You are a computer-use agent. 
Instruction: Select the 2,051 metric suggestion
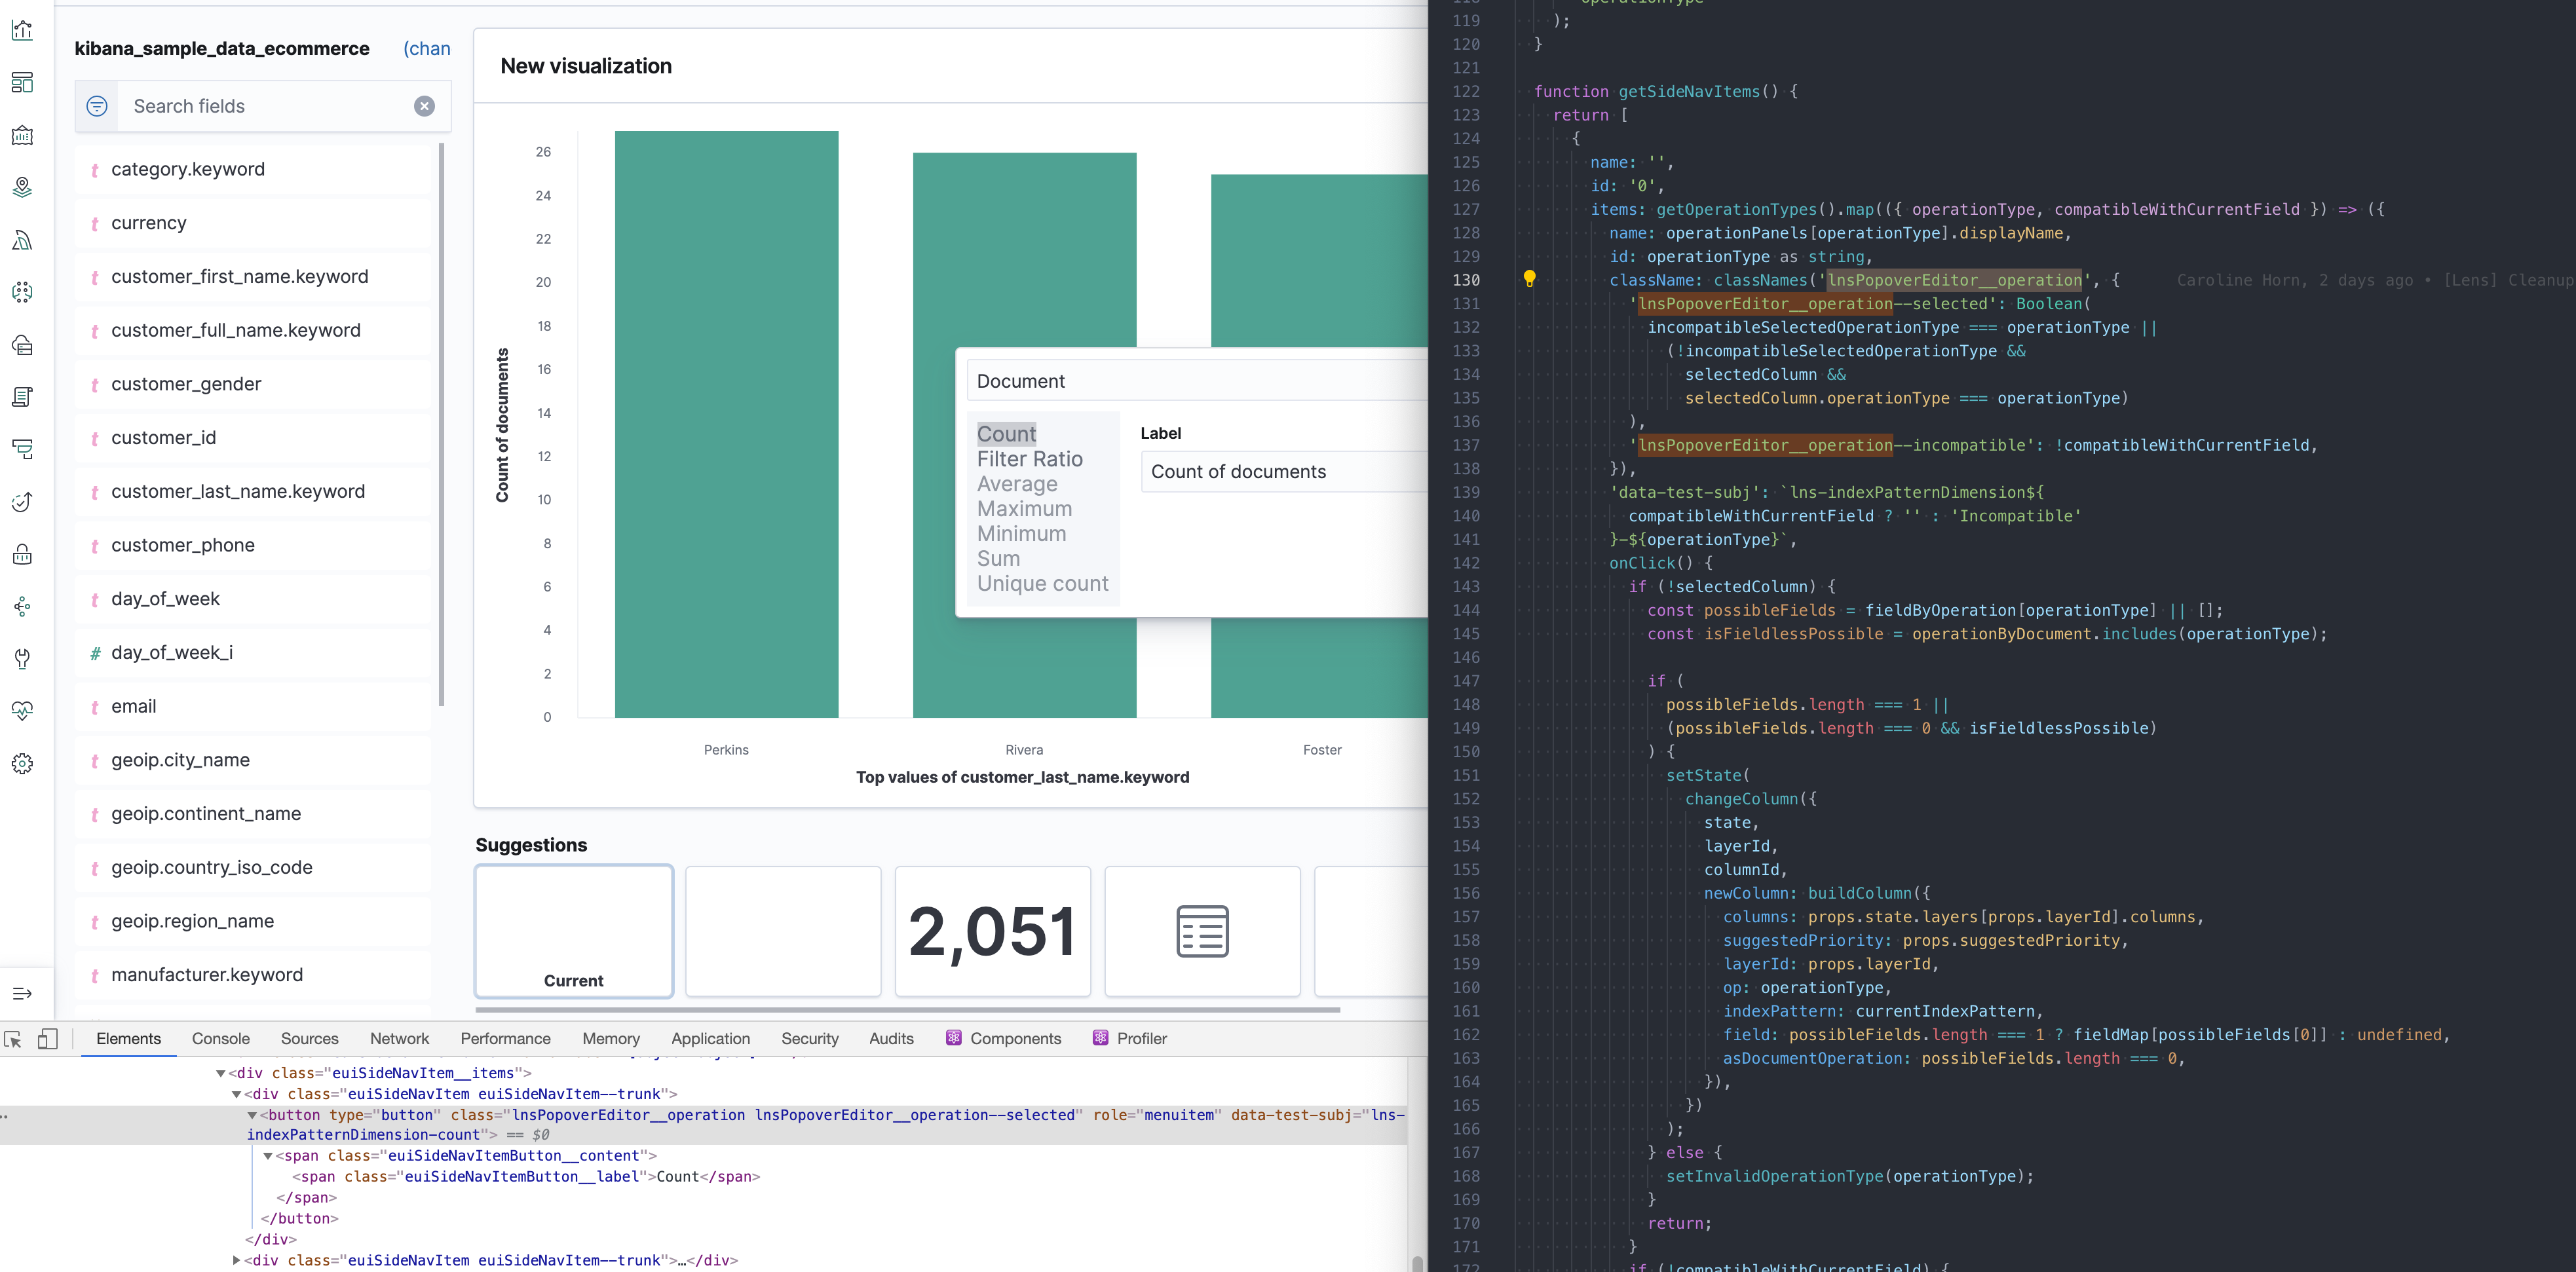[x=993, y=931]
